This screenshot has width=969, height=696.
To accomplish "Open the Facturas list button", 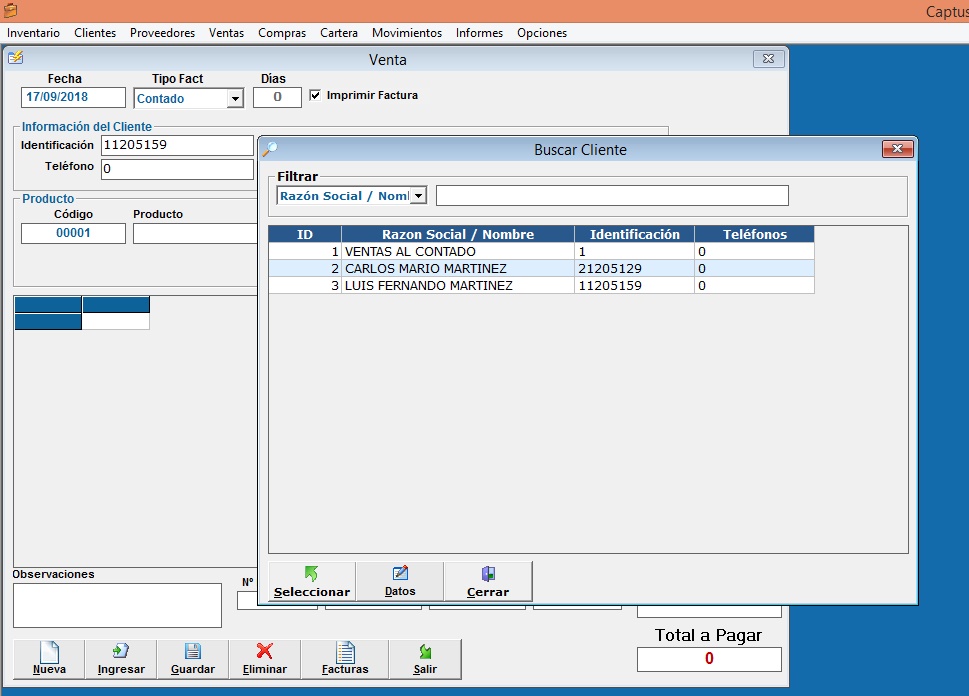I will [x=345, y=659].
